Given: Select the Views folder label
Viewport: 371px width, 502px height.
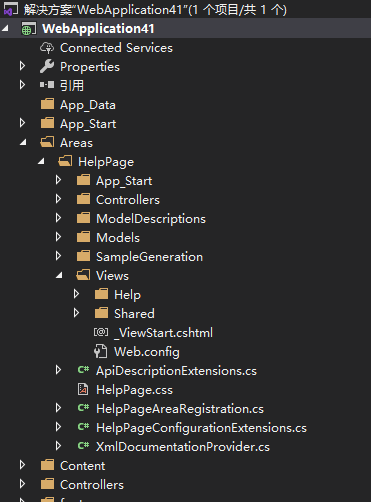Looking at the screenshot, I should [x=112, y=276].
